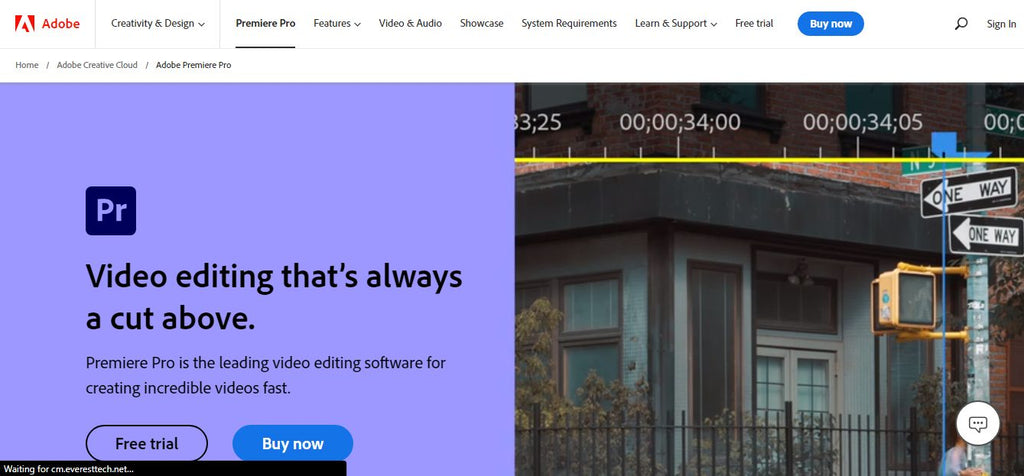Click timecode 00;00;34;05 on ruler

pyautogui.click(x=863, y=122)
